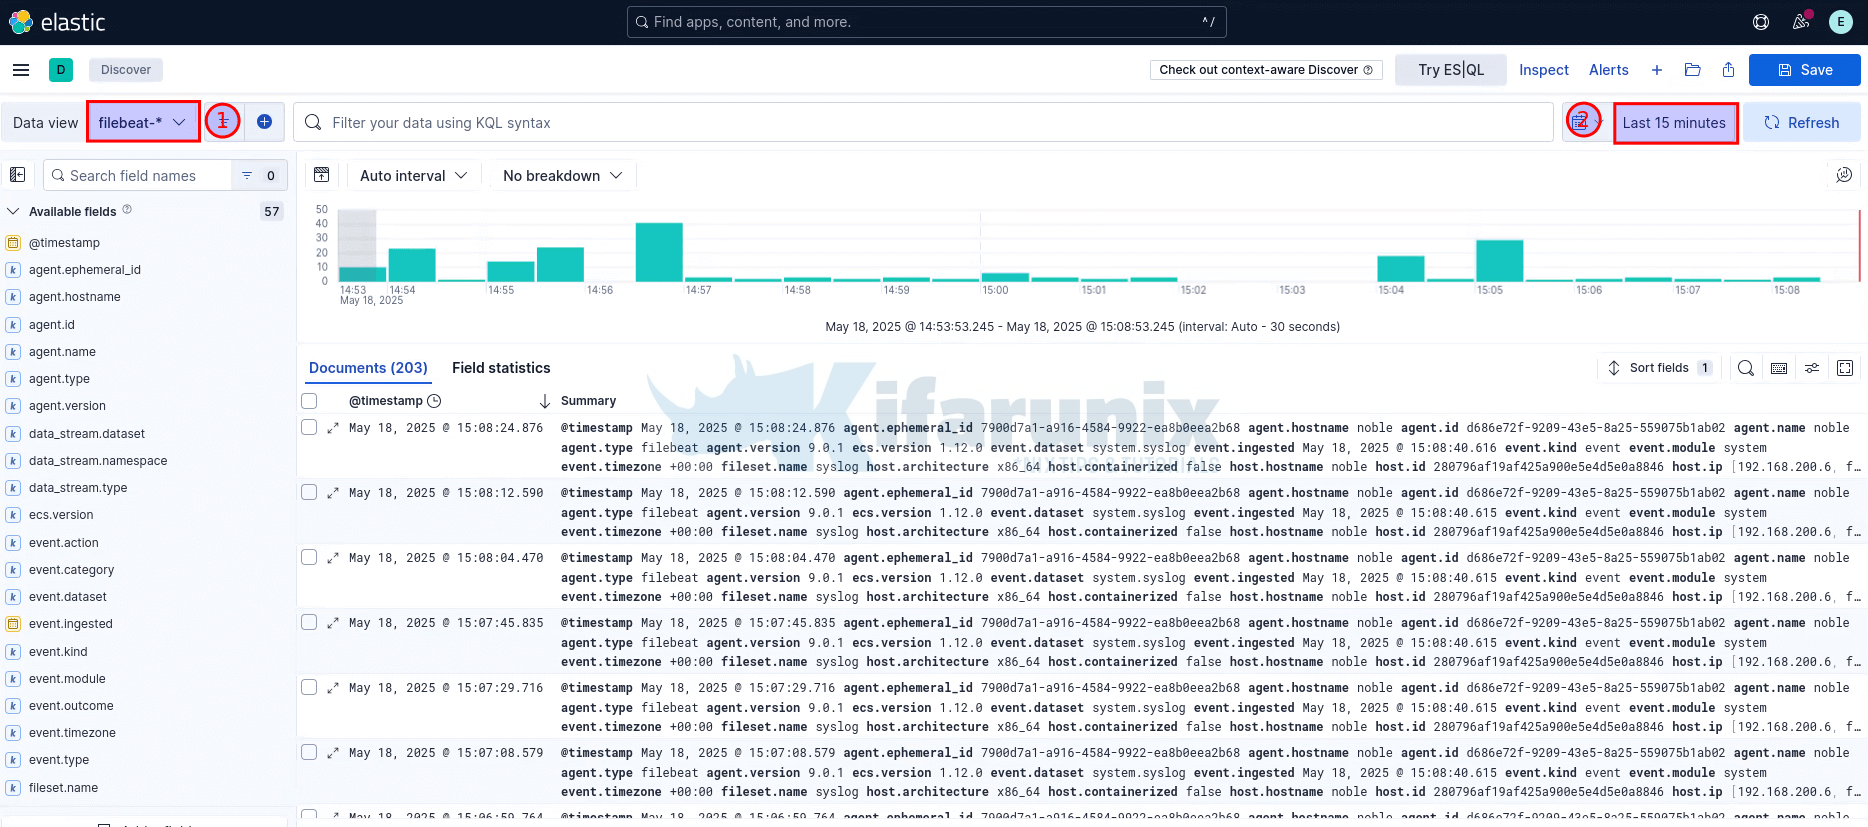Open the Auto interval dropdown
Screen dimensions: 1868x827
[x=413, y=175]
